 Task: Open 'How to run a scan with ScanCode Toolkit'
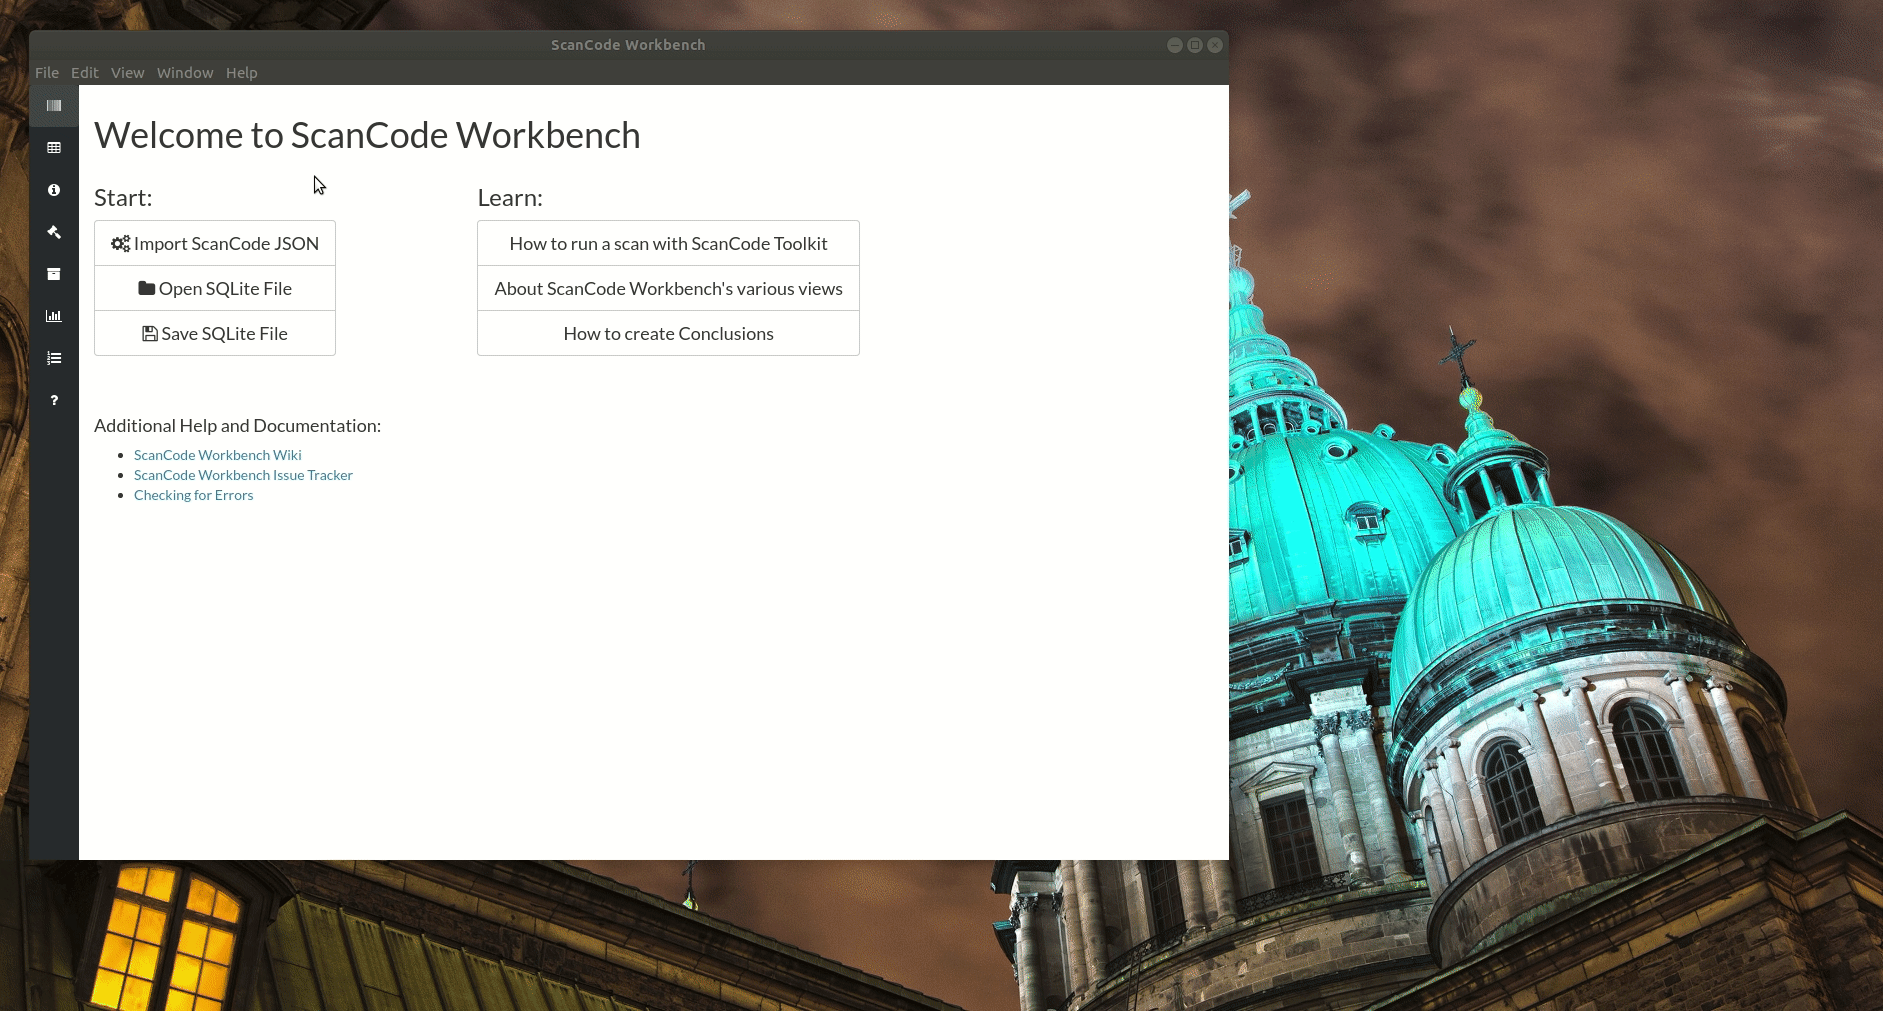(x=668, y=243)
